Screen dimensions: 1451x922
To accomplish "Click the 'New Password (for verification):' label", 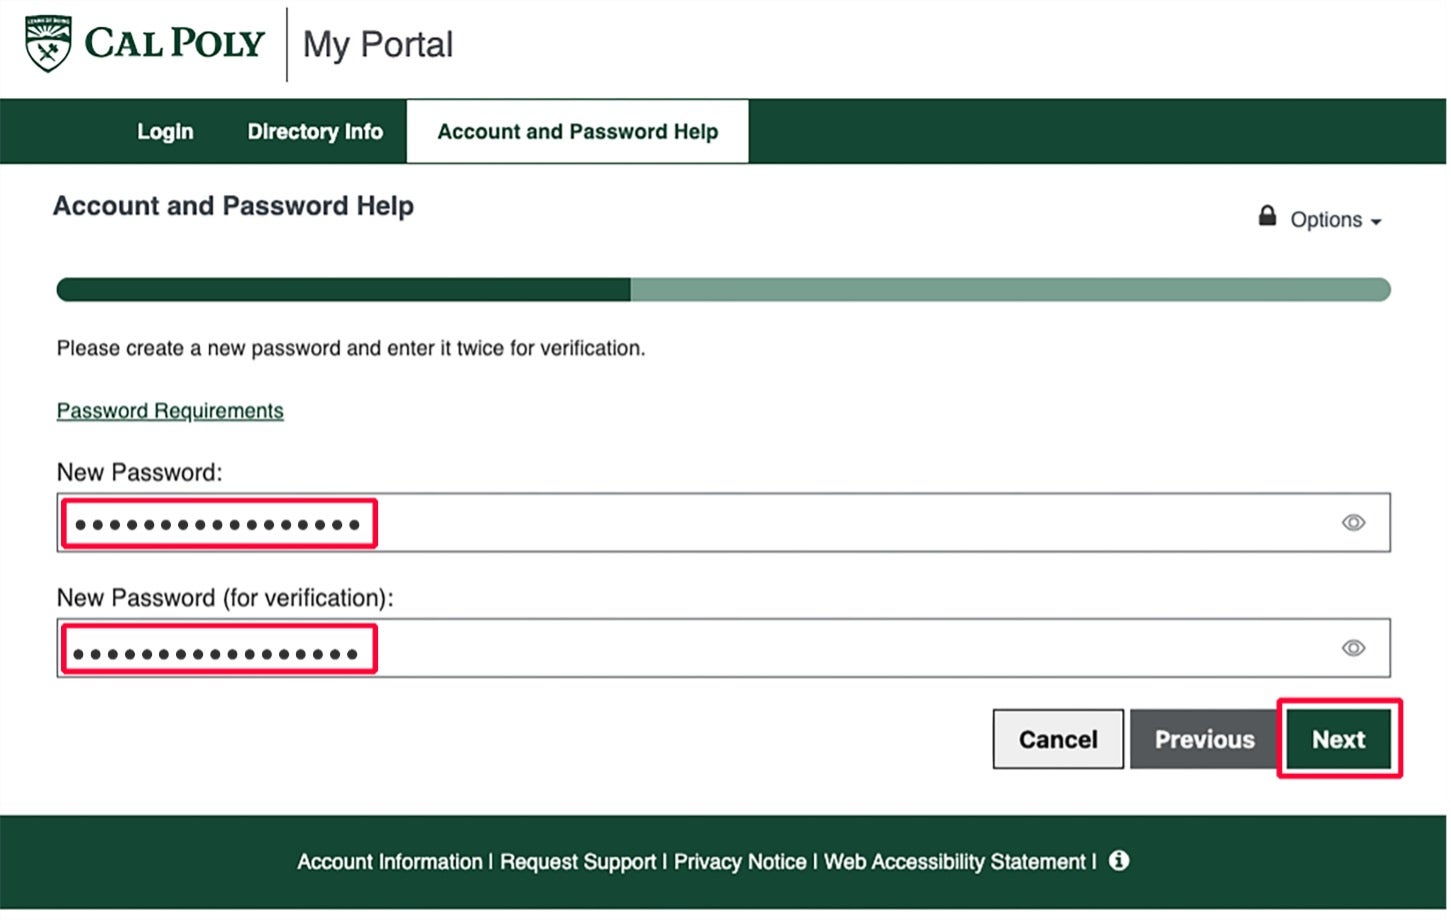I will click(x=226, y=599).
